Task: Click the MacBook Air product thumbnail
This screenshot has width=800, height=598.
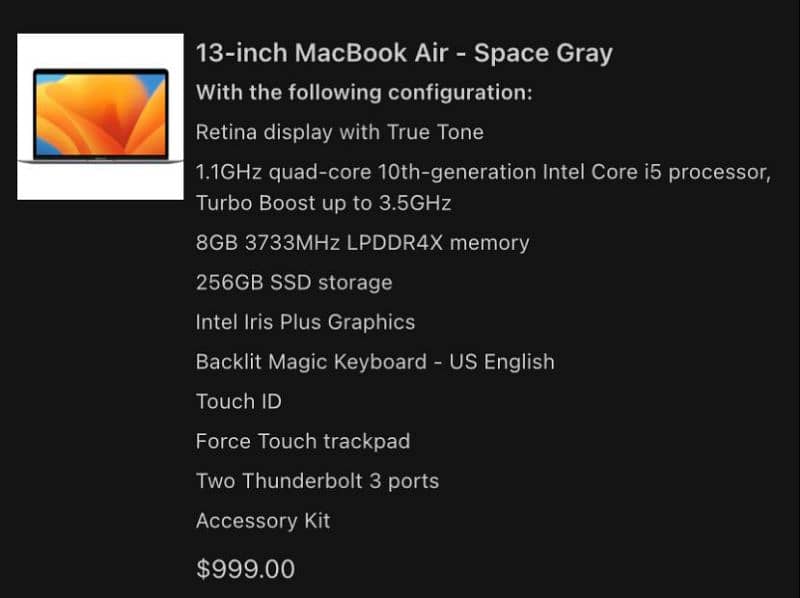Action: tap(100, 117)
